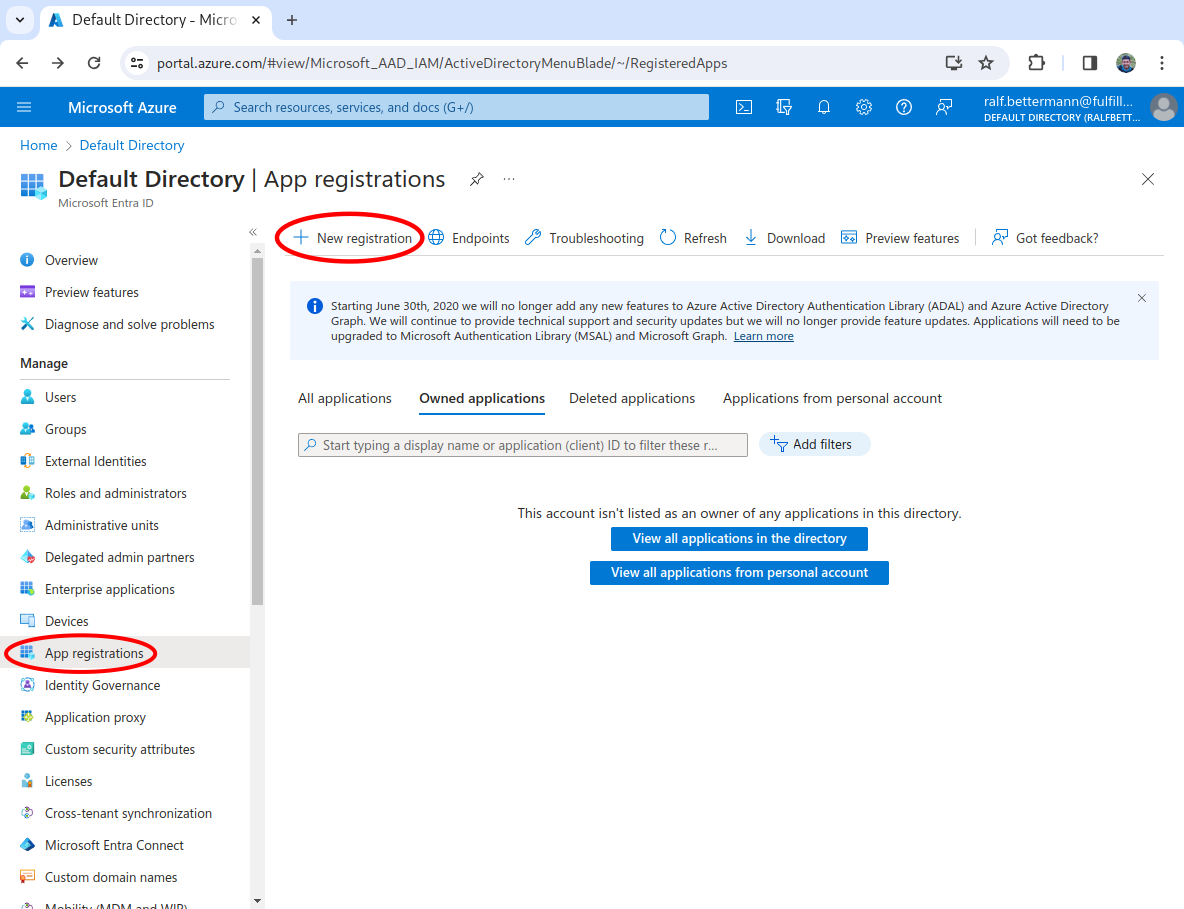The height and width of the screenshot is (909, 1184).
Task: Open Chrome tab search dropdown arrow
Action: tap(19, 20)
